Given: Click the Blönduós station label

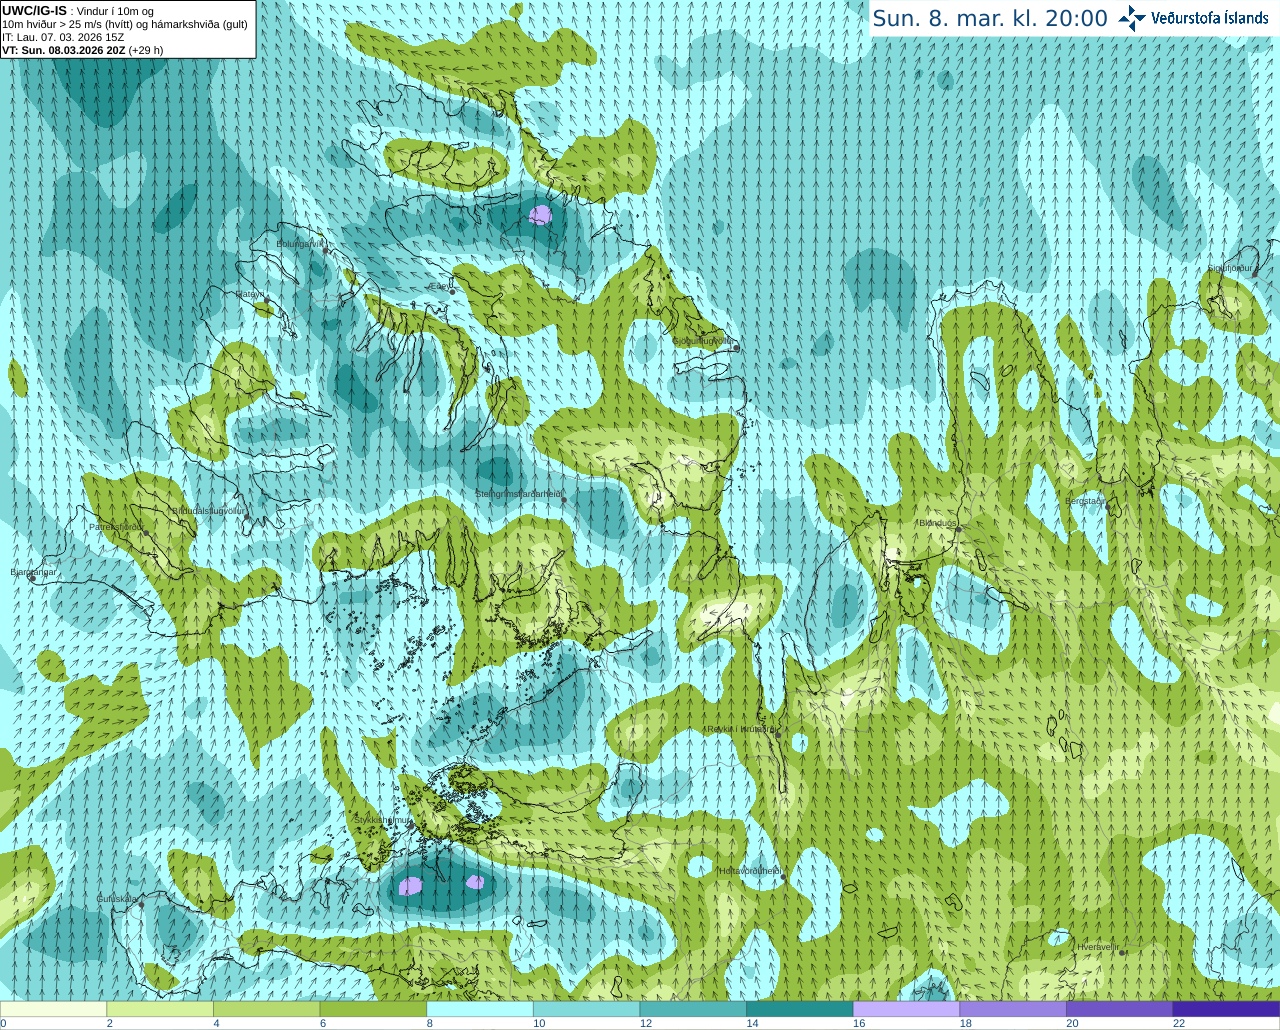Looking at the screenshot, I should tap(938, 523).
